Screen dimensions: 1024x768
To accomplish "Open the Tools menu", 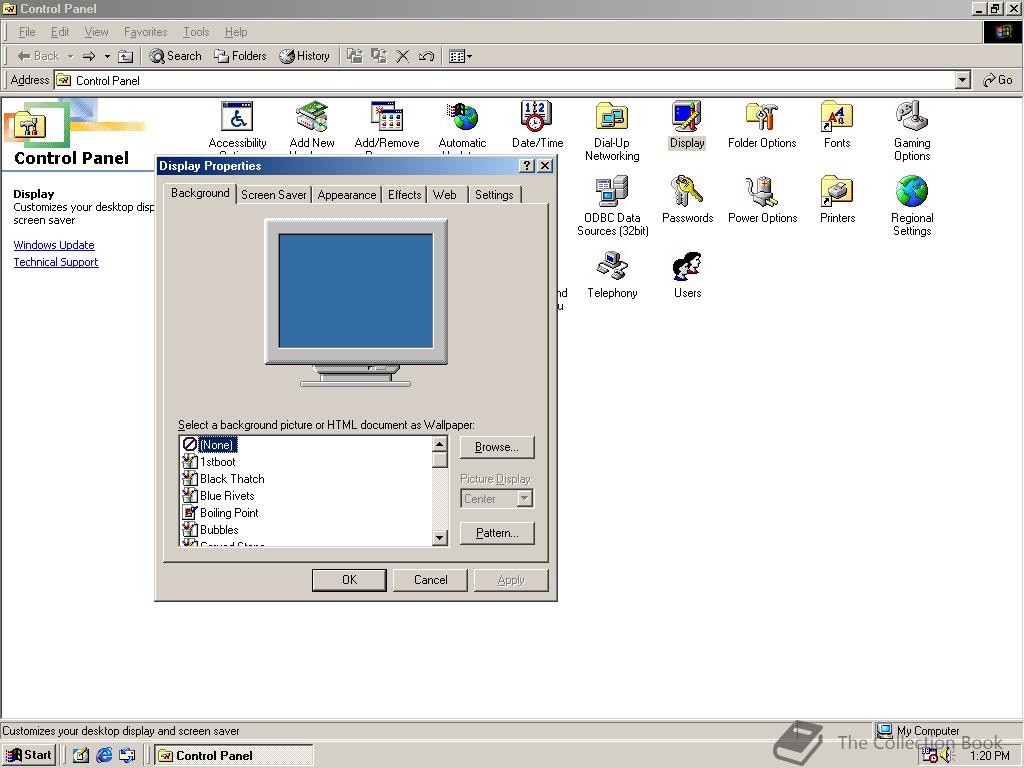I will (196, 32).
